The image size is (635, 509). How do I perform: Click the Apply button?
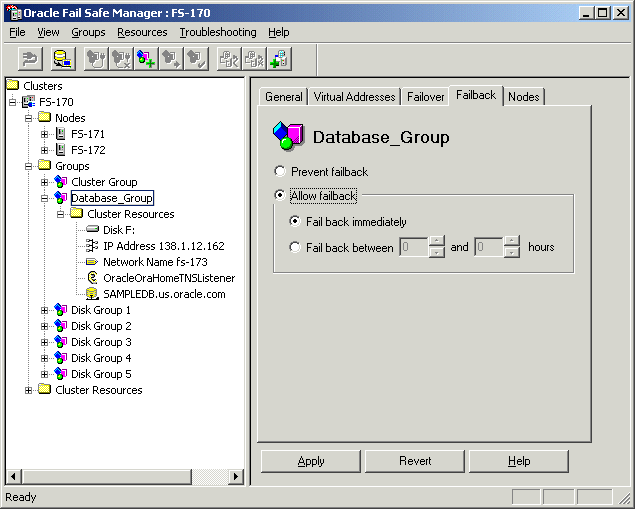(311, 461)
